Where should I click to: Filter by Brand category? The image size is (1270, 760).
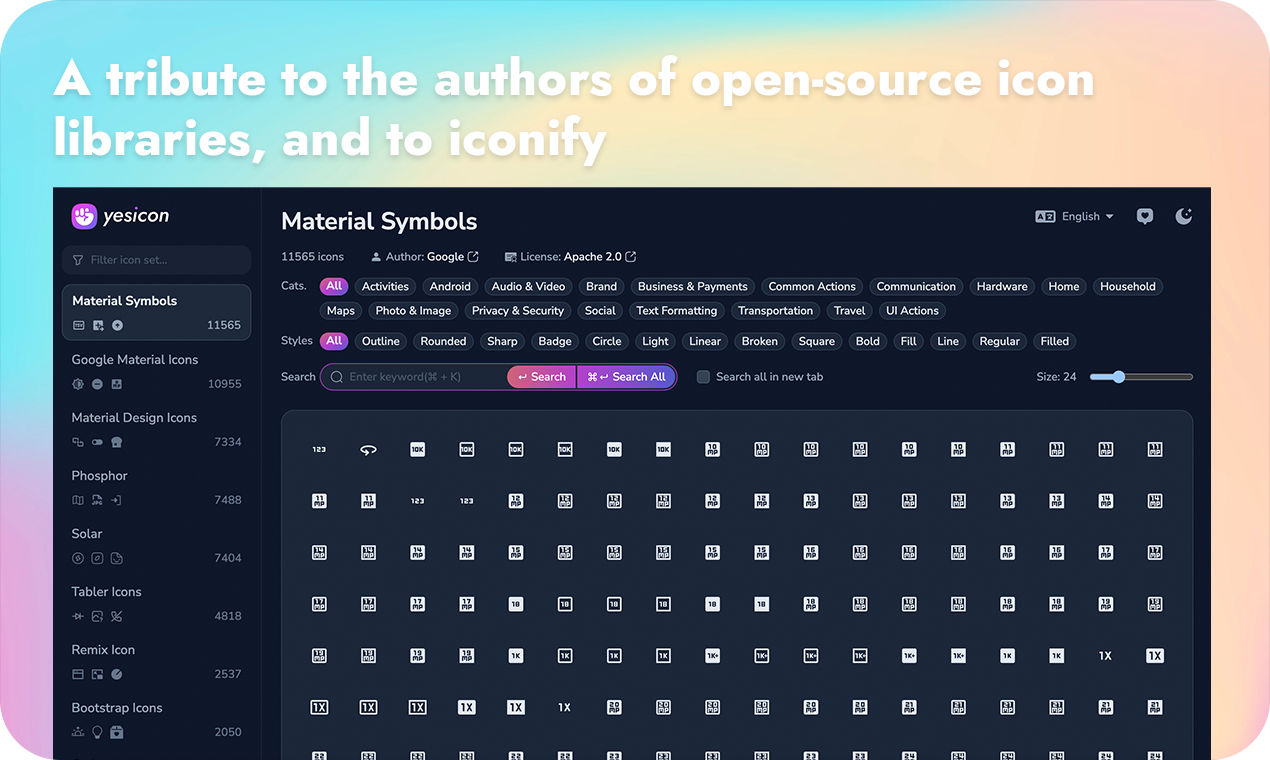coord(601,286)
